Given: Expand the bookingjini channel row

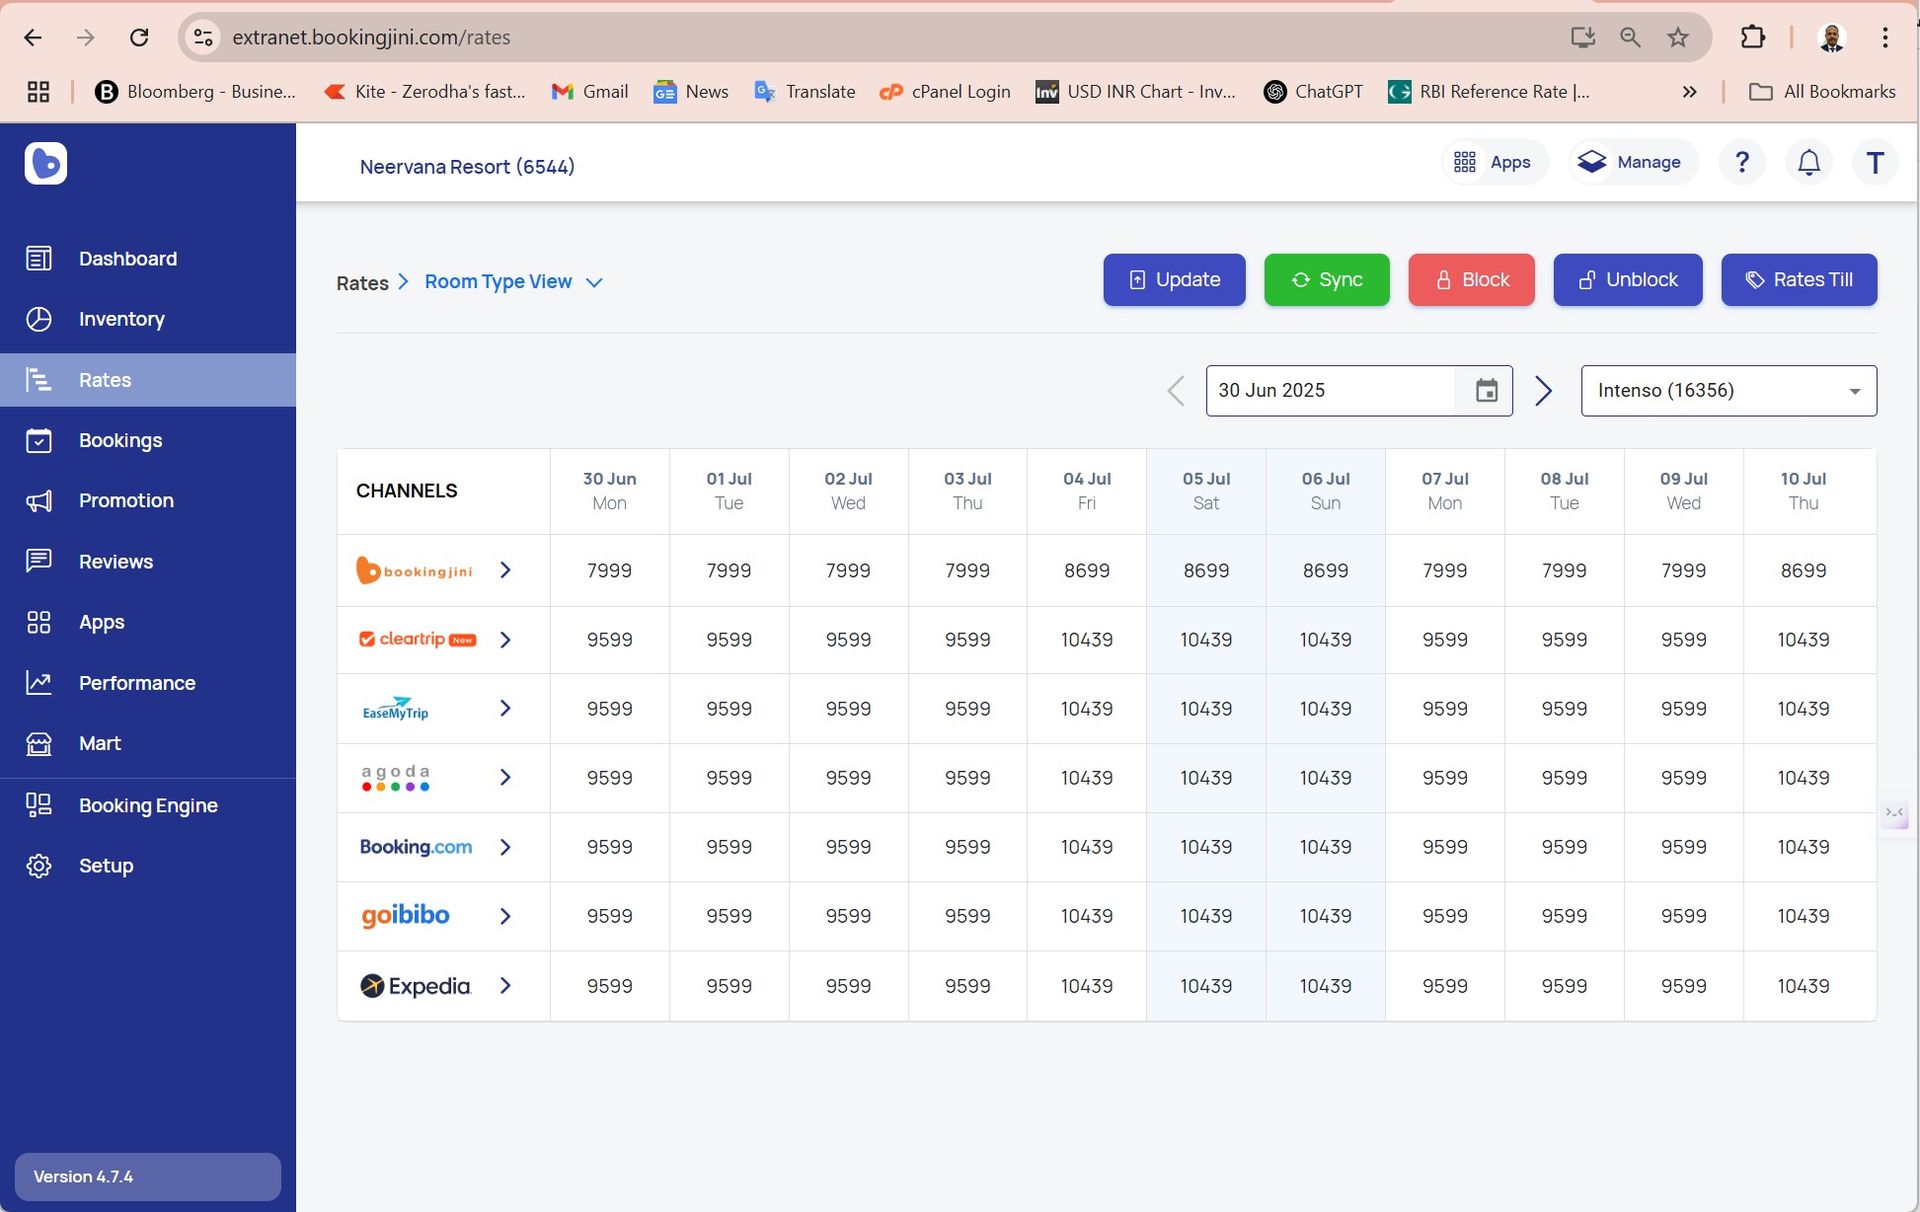Looking at the screenshot, I should (505, 570).
